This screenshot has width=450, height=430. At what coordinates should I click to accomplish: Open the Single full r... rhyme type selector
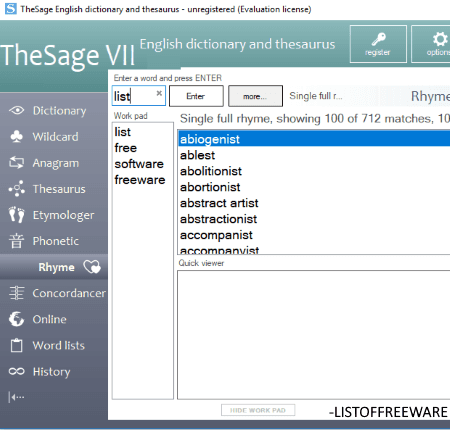316,96
